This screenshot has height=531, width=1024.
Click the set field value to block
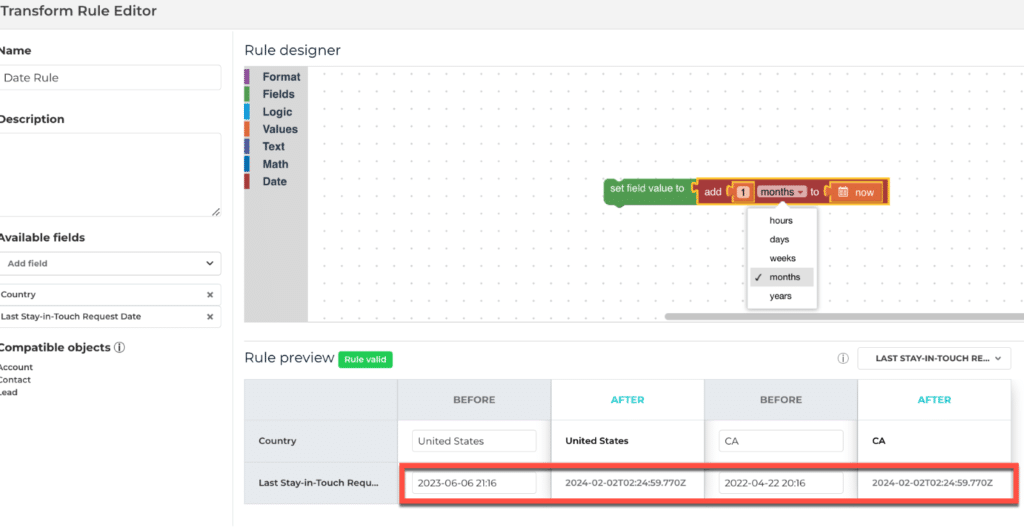tap(648, 189)
